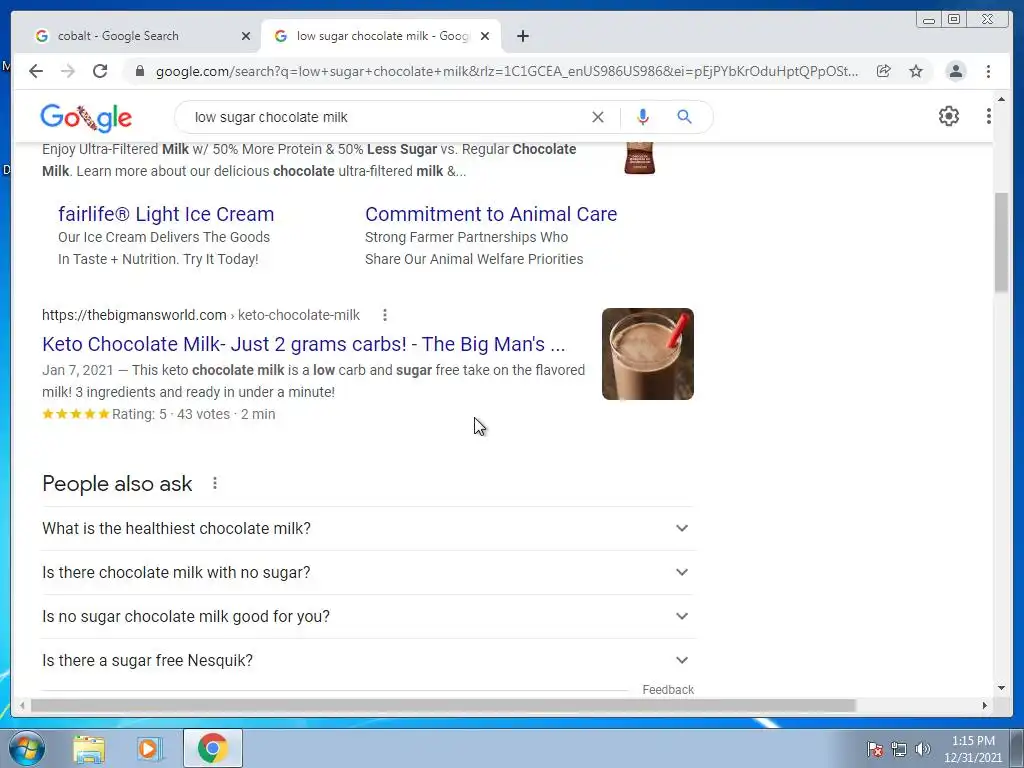Click the fairlife bottle ad thumbnail

click(639, 158)
